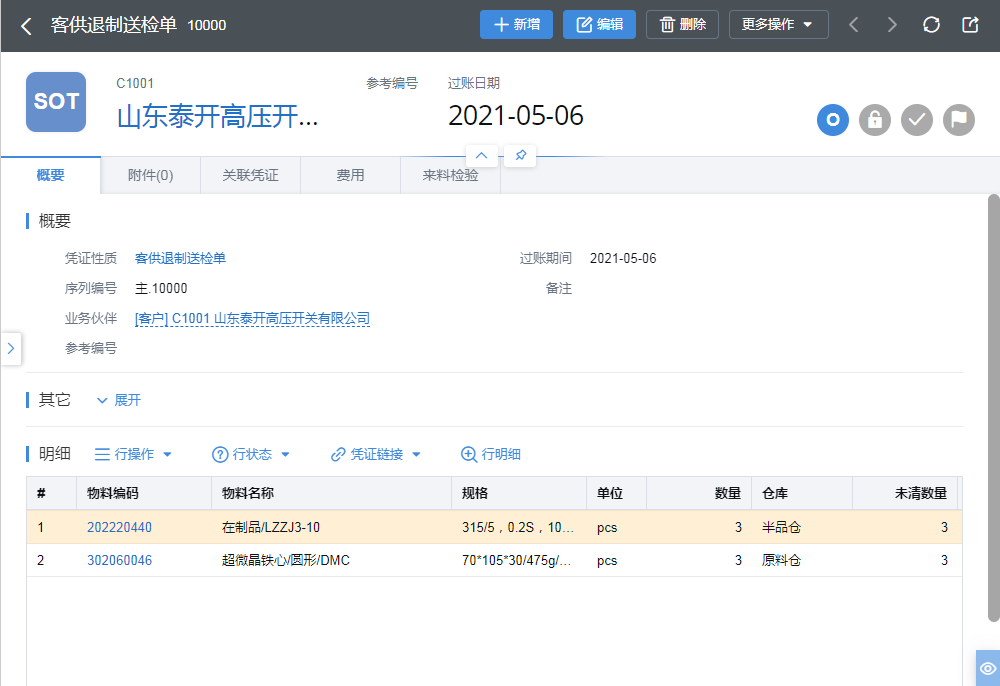Click the SOT document badge

pyautogui.click(x=56, y=102)
